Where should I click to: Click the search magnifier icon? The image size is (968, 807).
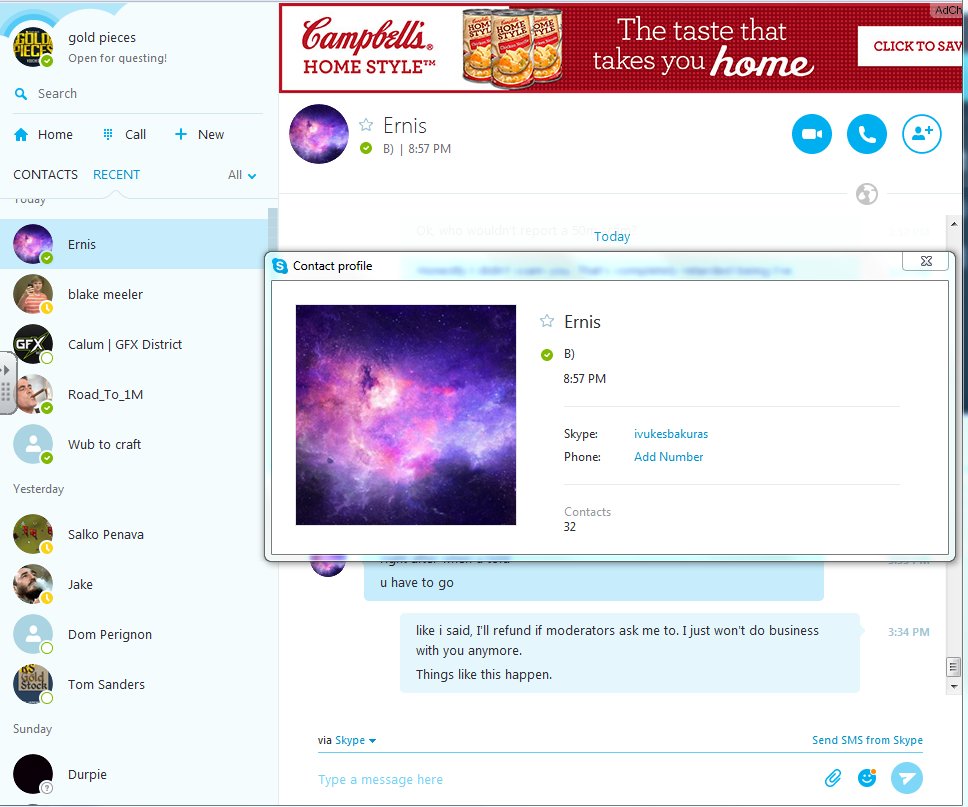[21, 94]
